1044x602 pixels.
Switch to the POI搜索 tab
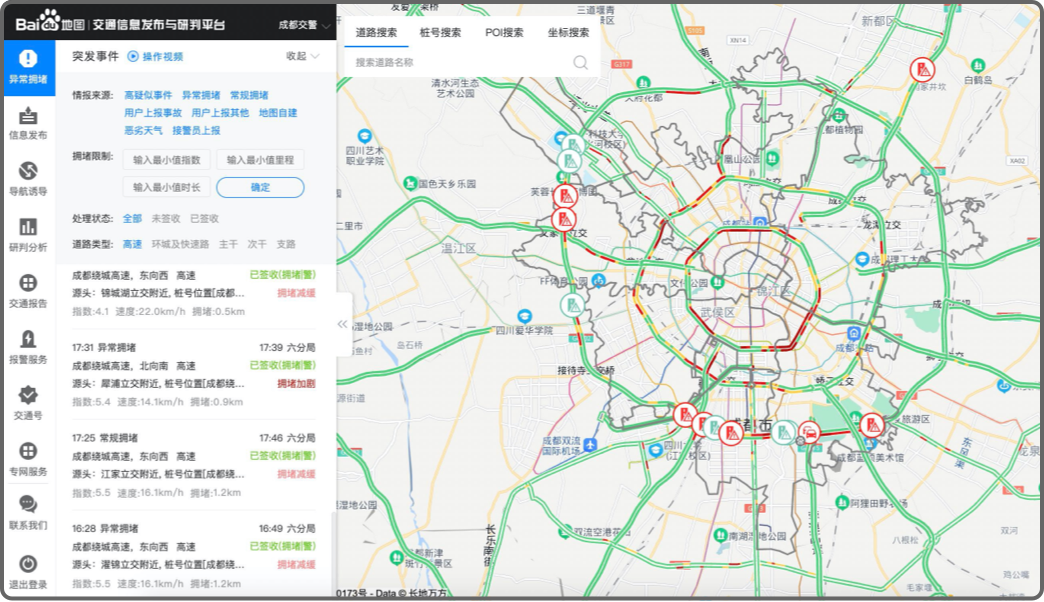pos(504,32)
